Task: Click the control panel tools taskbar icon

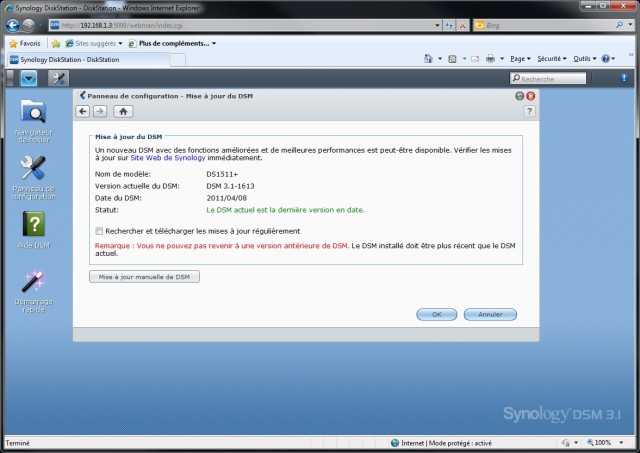Action: [58, 78]
